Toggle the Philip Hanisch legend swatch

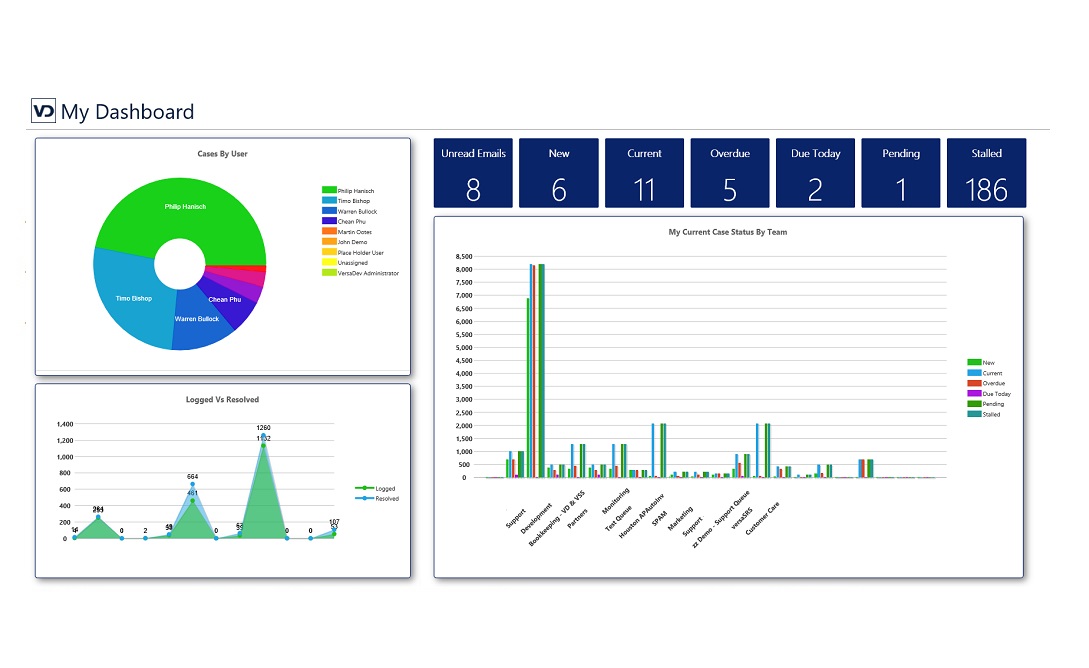pos(328,190)
